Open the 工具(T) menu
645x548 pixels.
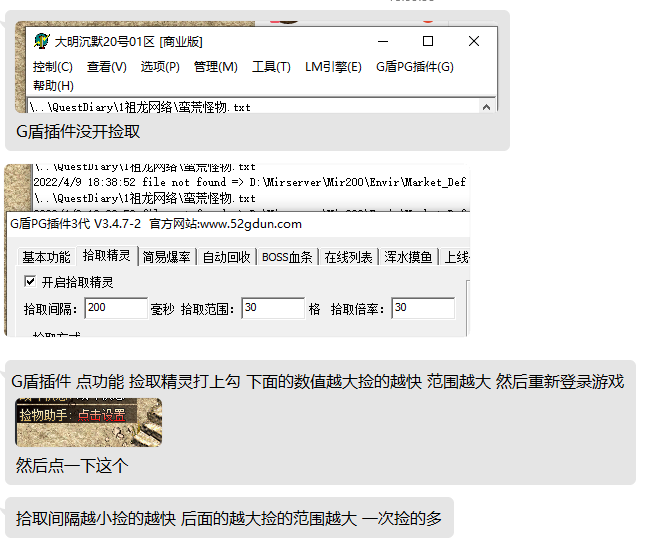coord(271,67)
